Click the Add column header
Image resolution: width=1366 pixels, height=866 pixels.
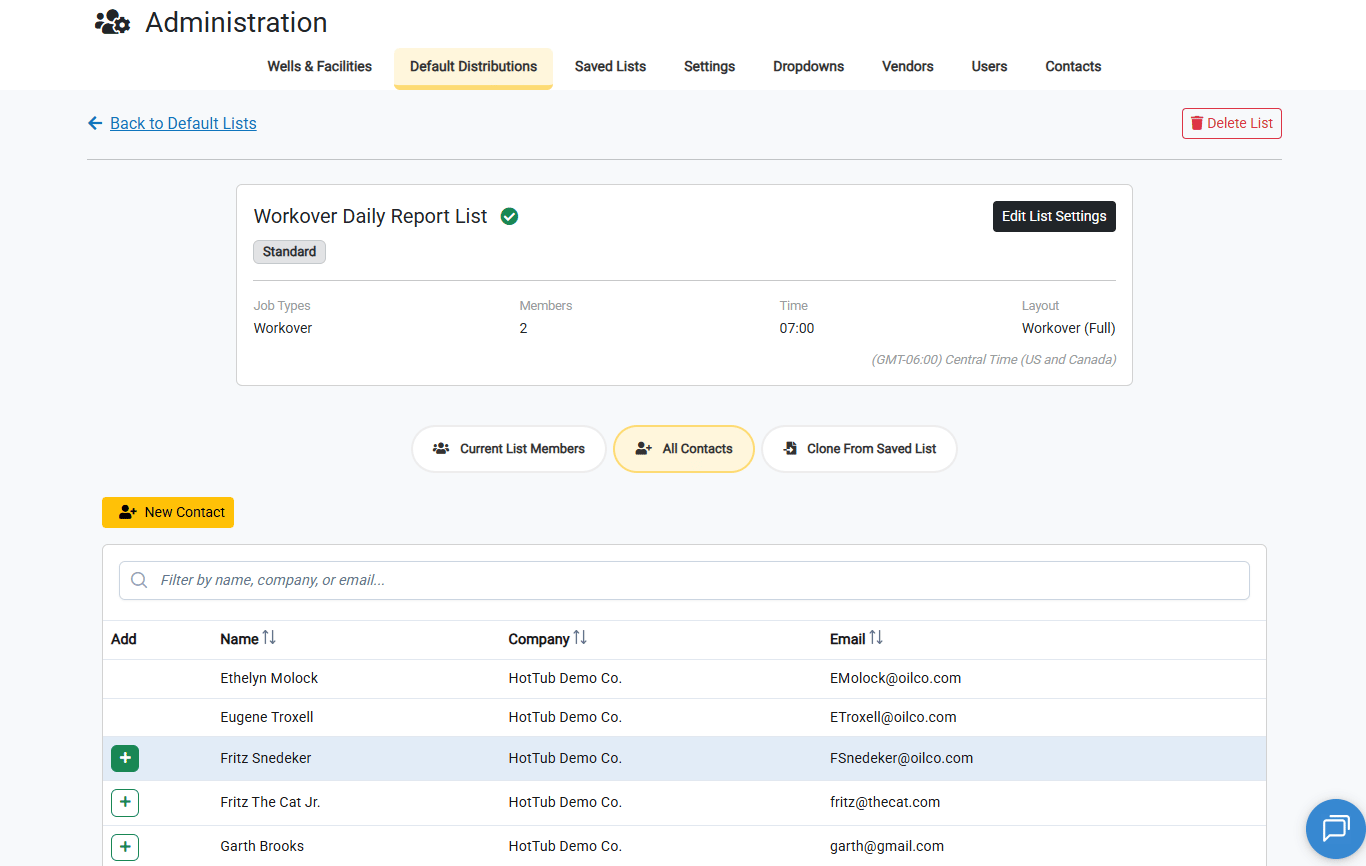[124, 639]
